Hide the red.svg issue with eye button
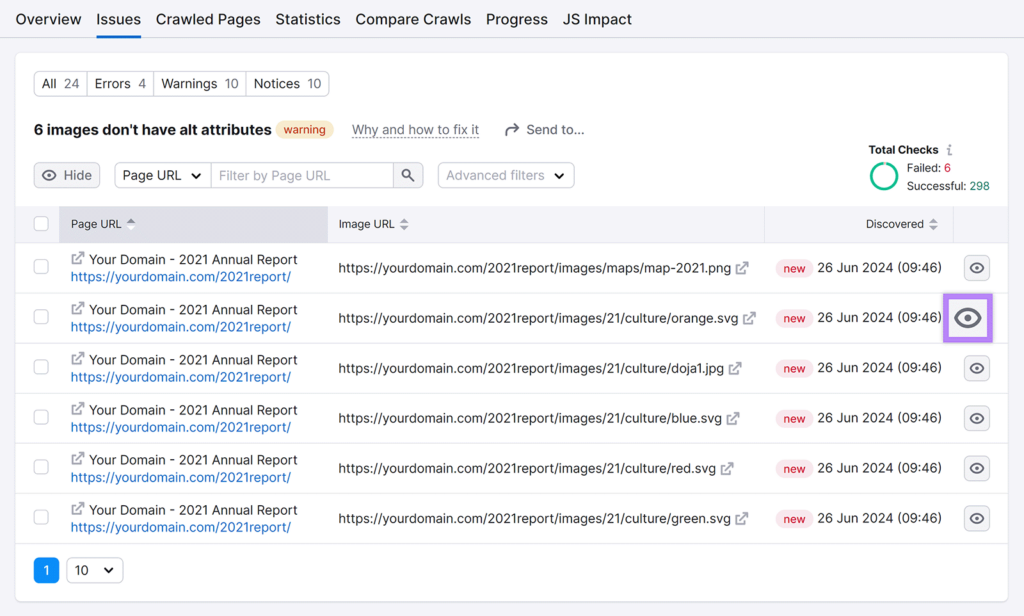 977,468
